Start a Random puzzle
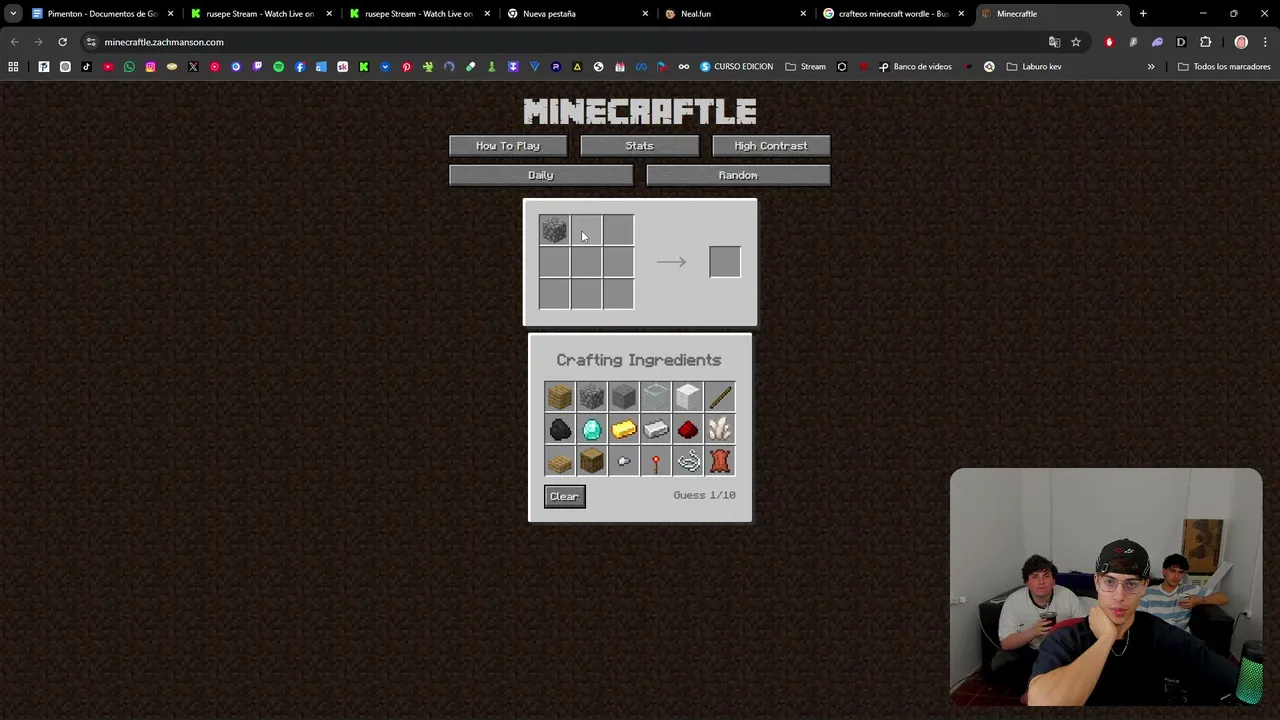This screenshot has height=720, width=1280. 738,175
